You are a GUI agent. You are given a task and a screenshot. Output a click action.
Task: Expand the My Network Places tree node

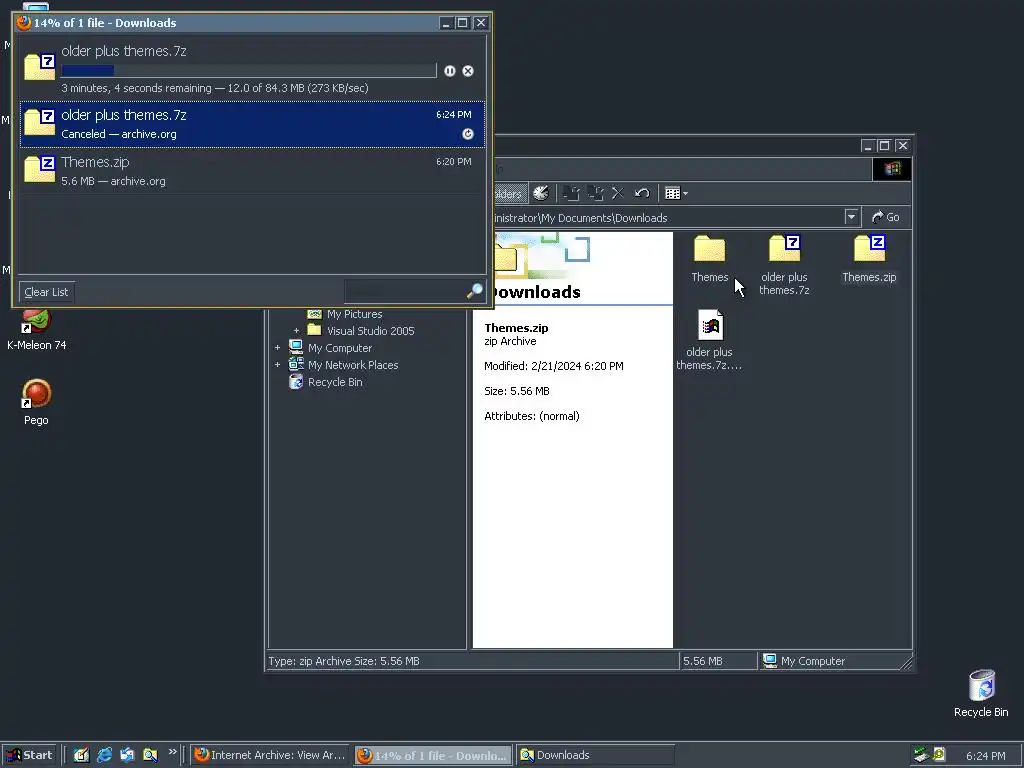tap(278, 365)
